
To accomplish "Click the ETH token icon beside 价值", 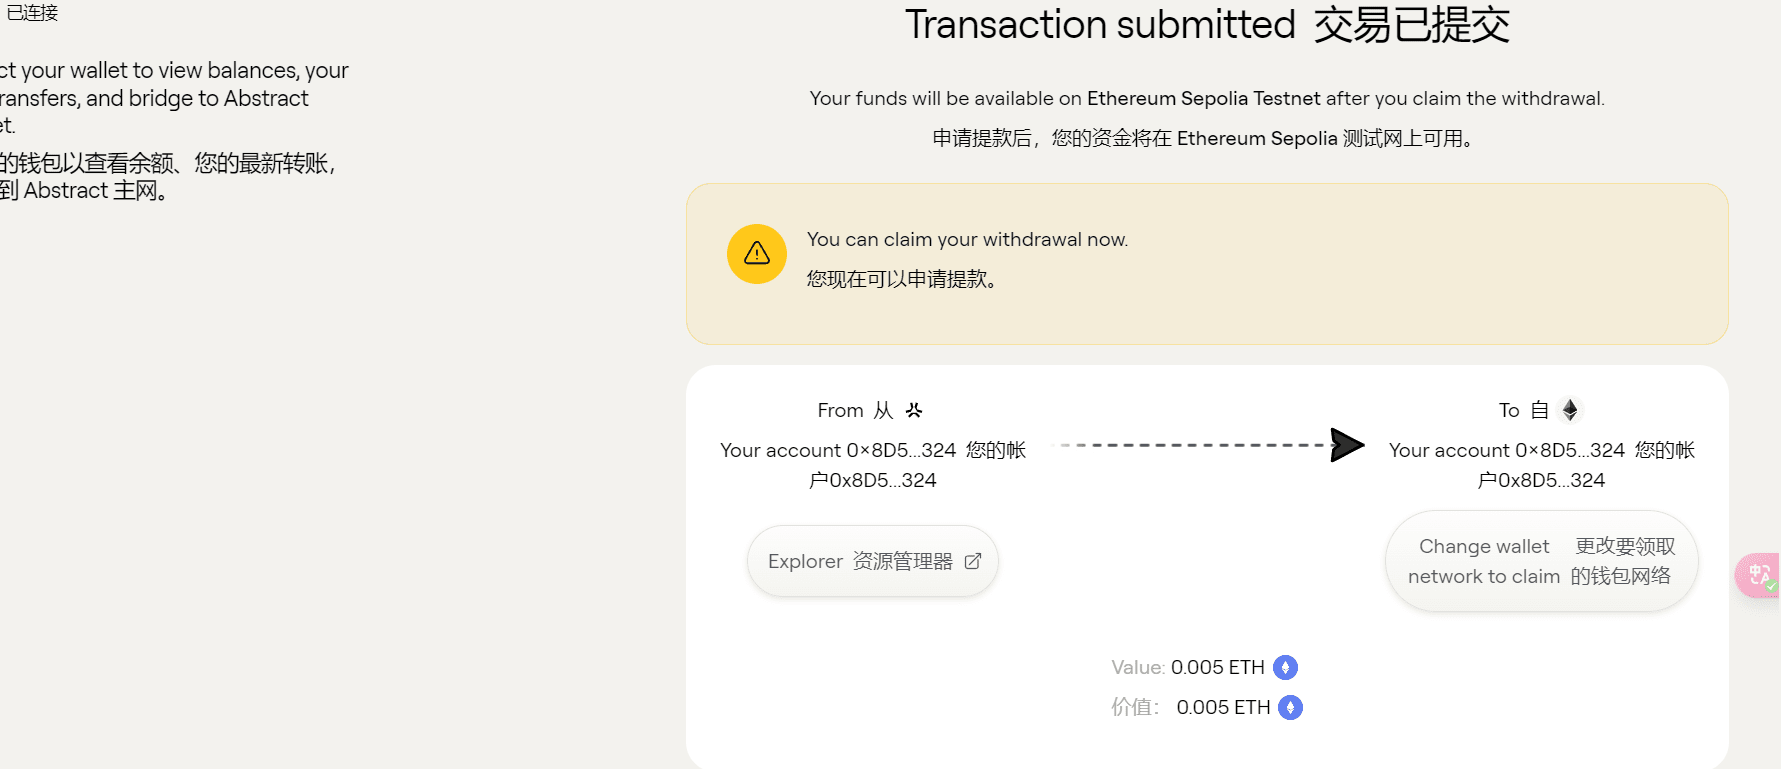I will point(1291,707).
